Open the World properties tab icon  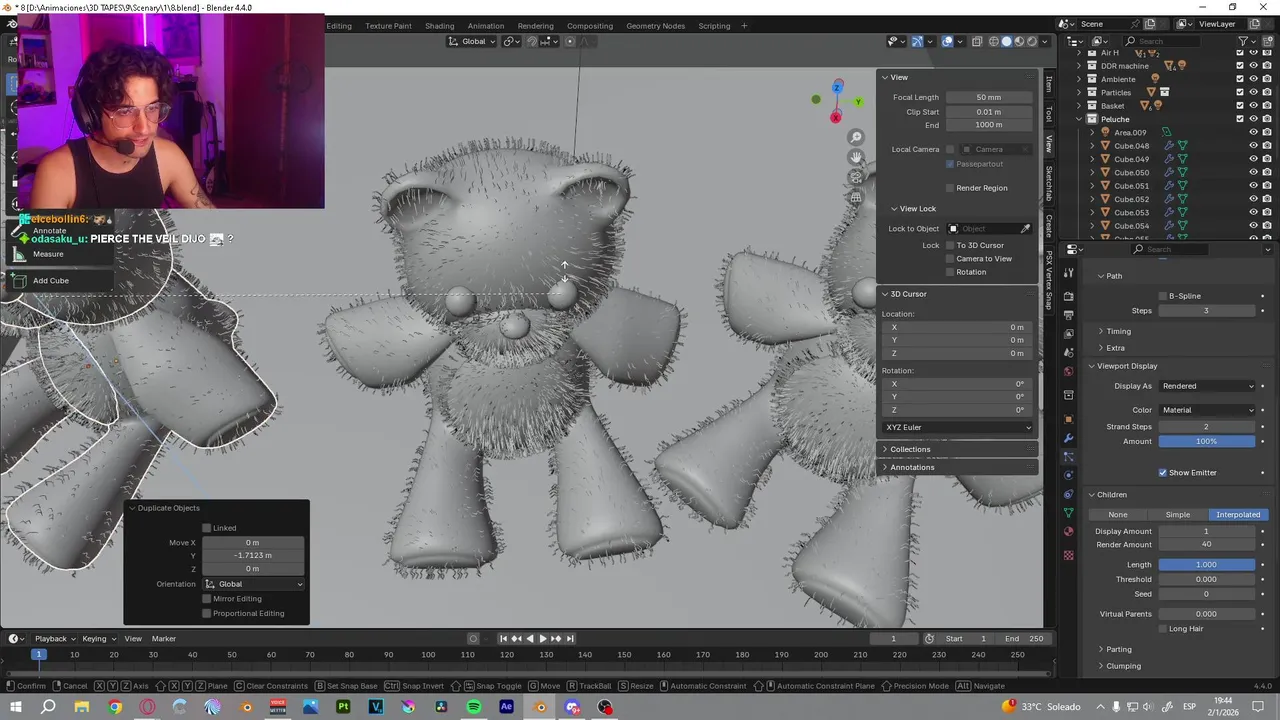1068,371
